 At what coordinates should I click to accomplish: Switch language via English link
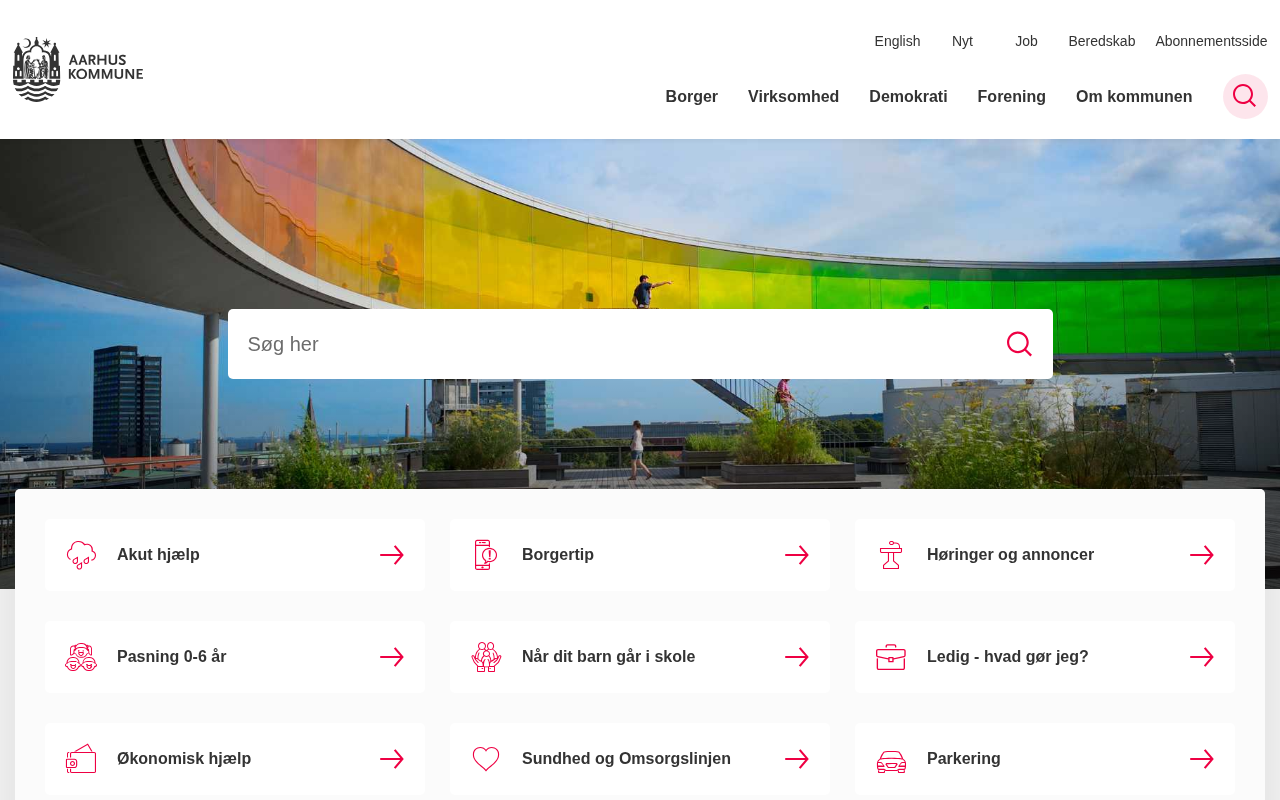click(897, 41)
